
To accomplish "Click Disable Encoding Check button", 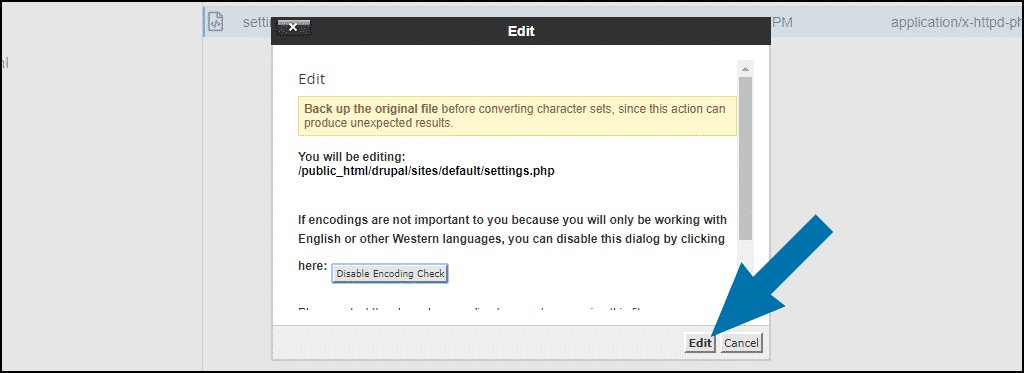I will pyautogui.click(x=390, y=274).
